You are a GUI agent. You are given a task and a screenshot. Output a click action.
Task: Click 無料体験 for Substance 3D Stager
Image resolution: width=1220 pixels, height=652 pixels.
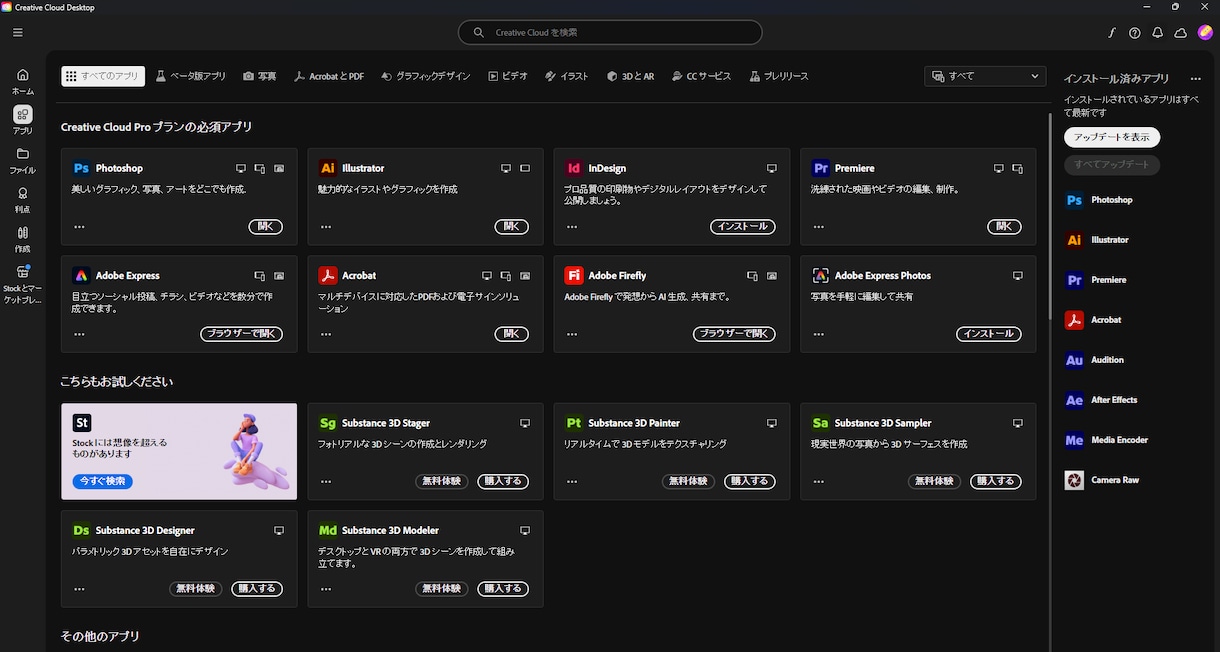[x=441, y=481]
